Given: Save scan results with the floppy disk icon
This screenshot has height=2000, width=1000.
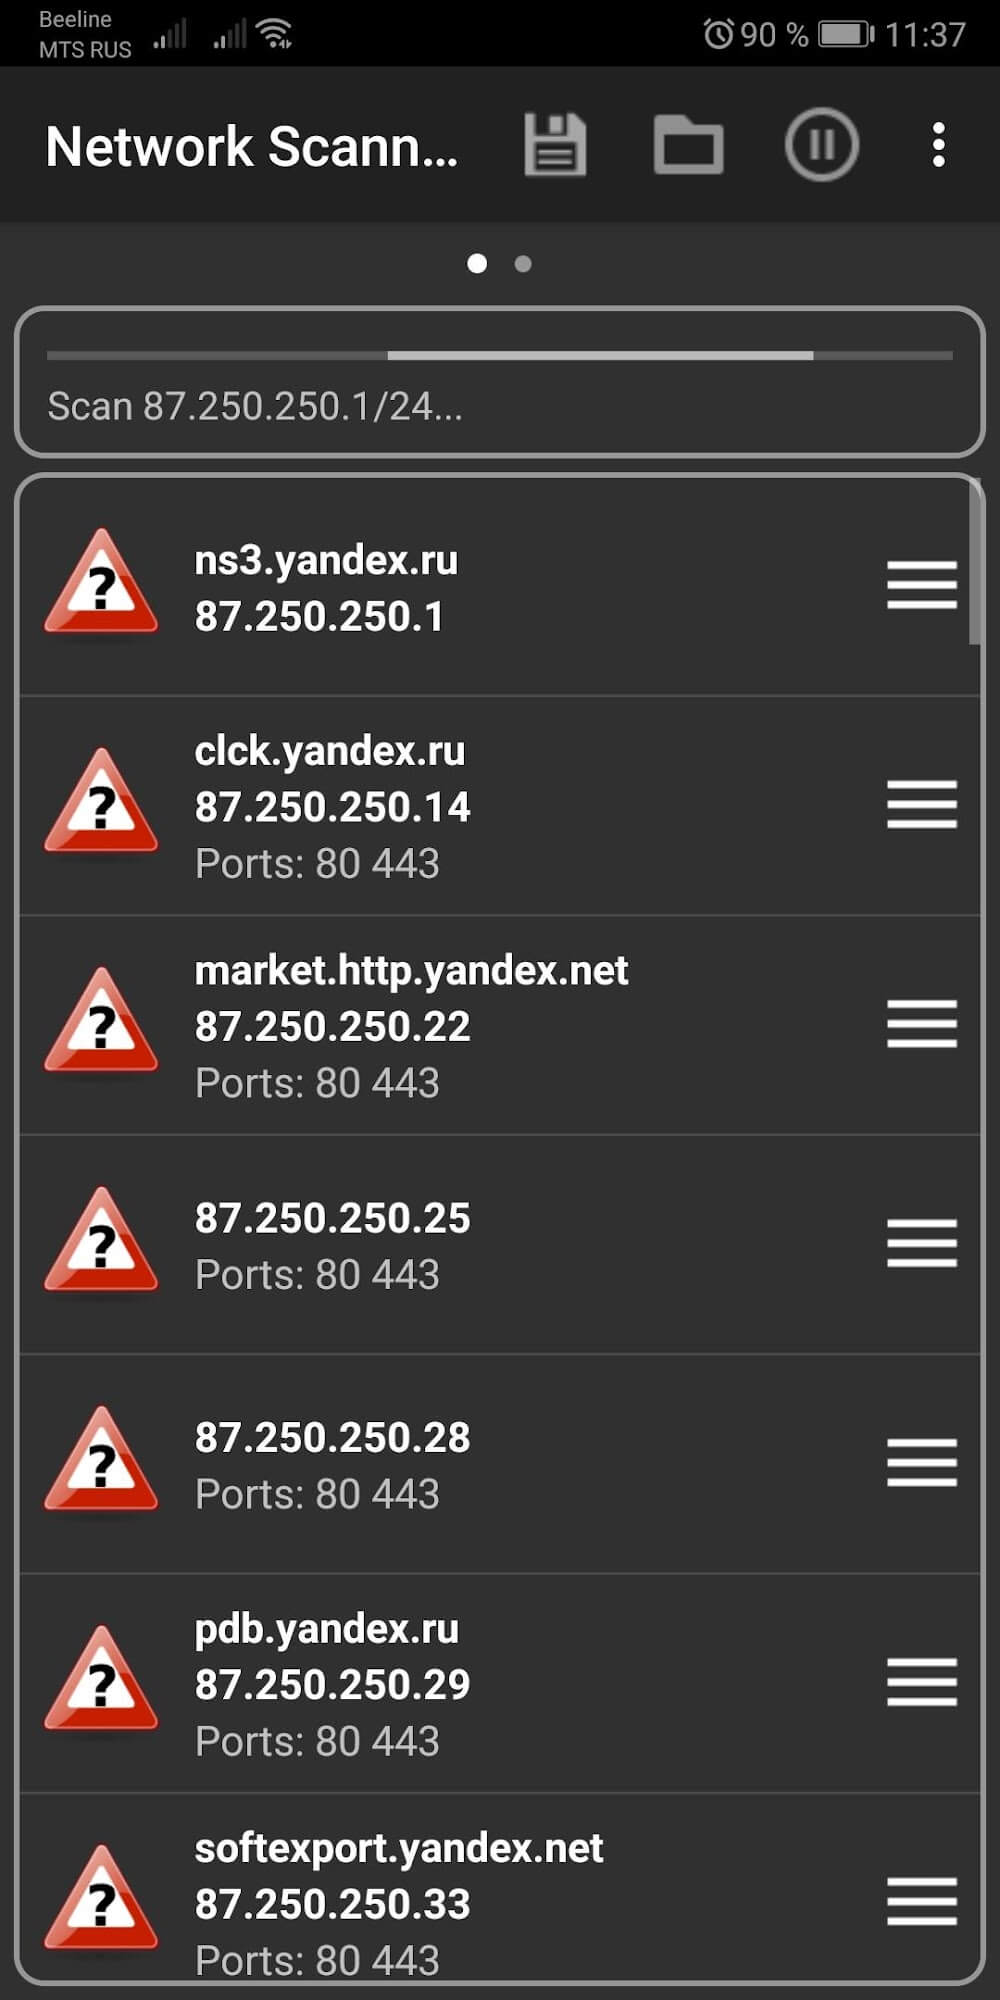Looking at the screenshot, I should [555, 146].
